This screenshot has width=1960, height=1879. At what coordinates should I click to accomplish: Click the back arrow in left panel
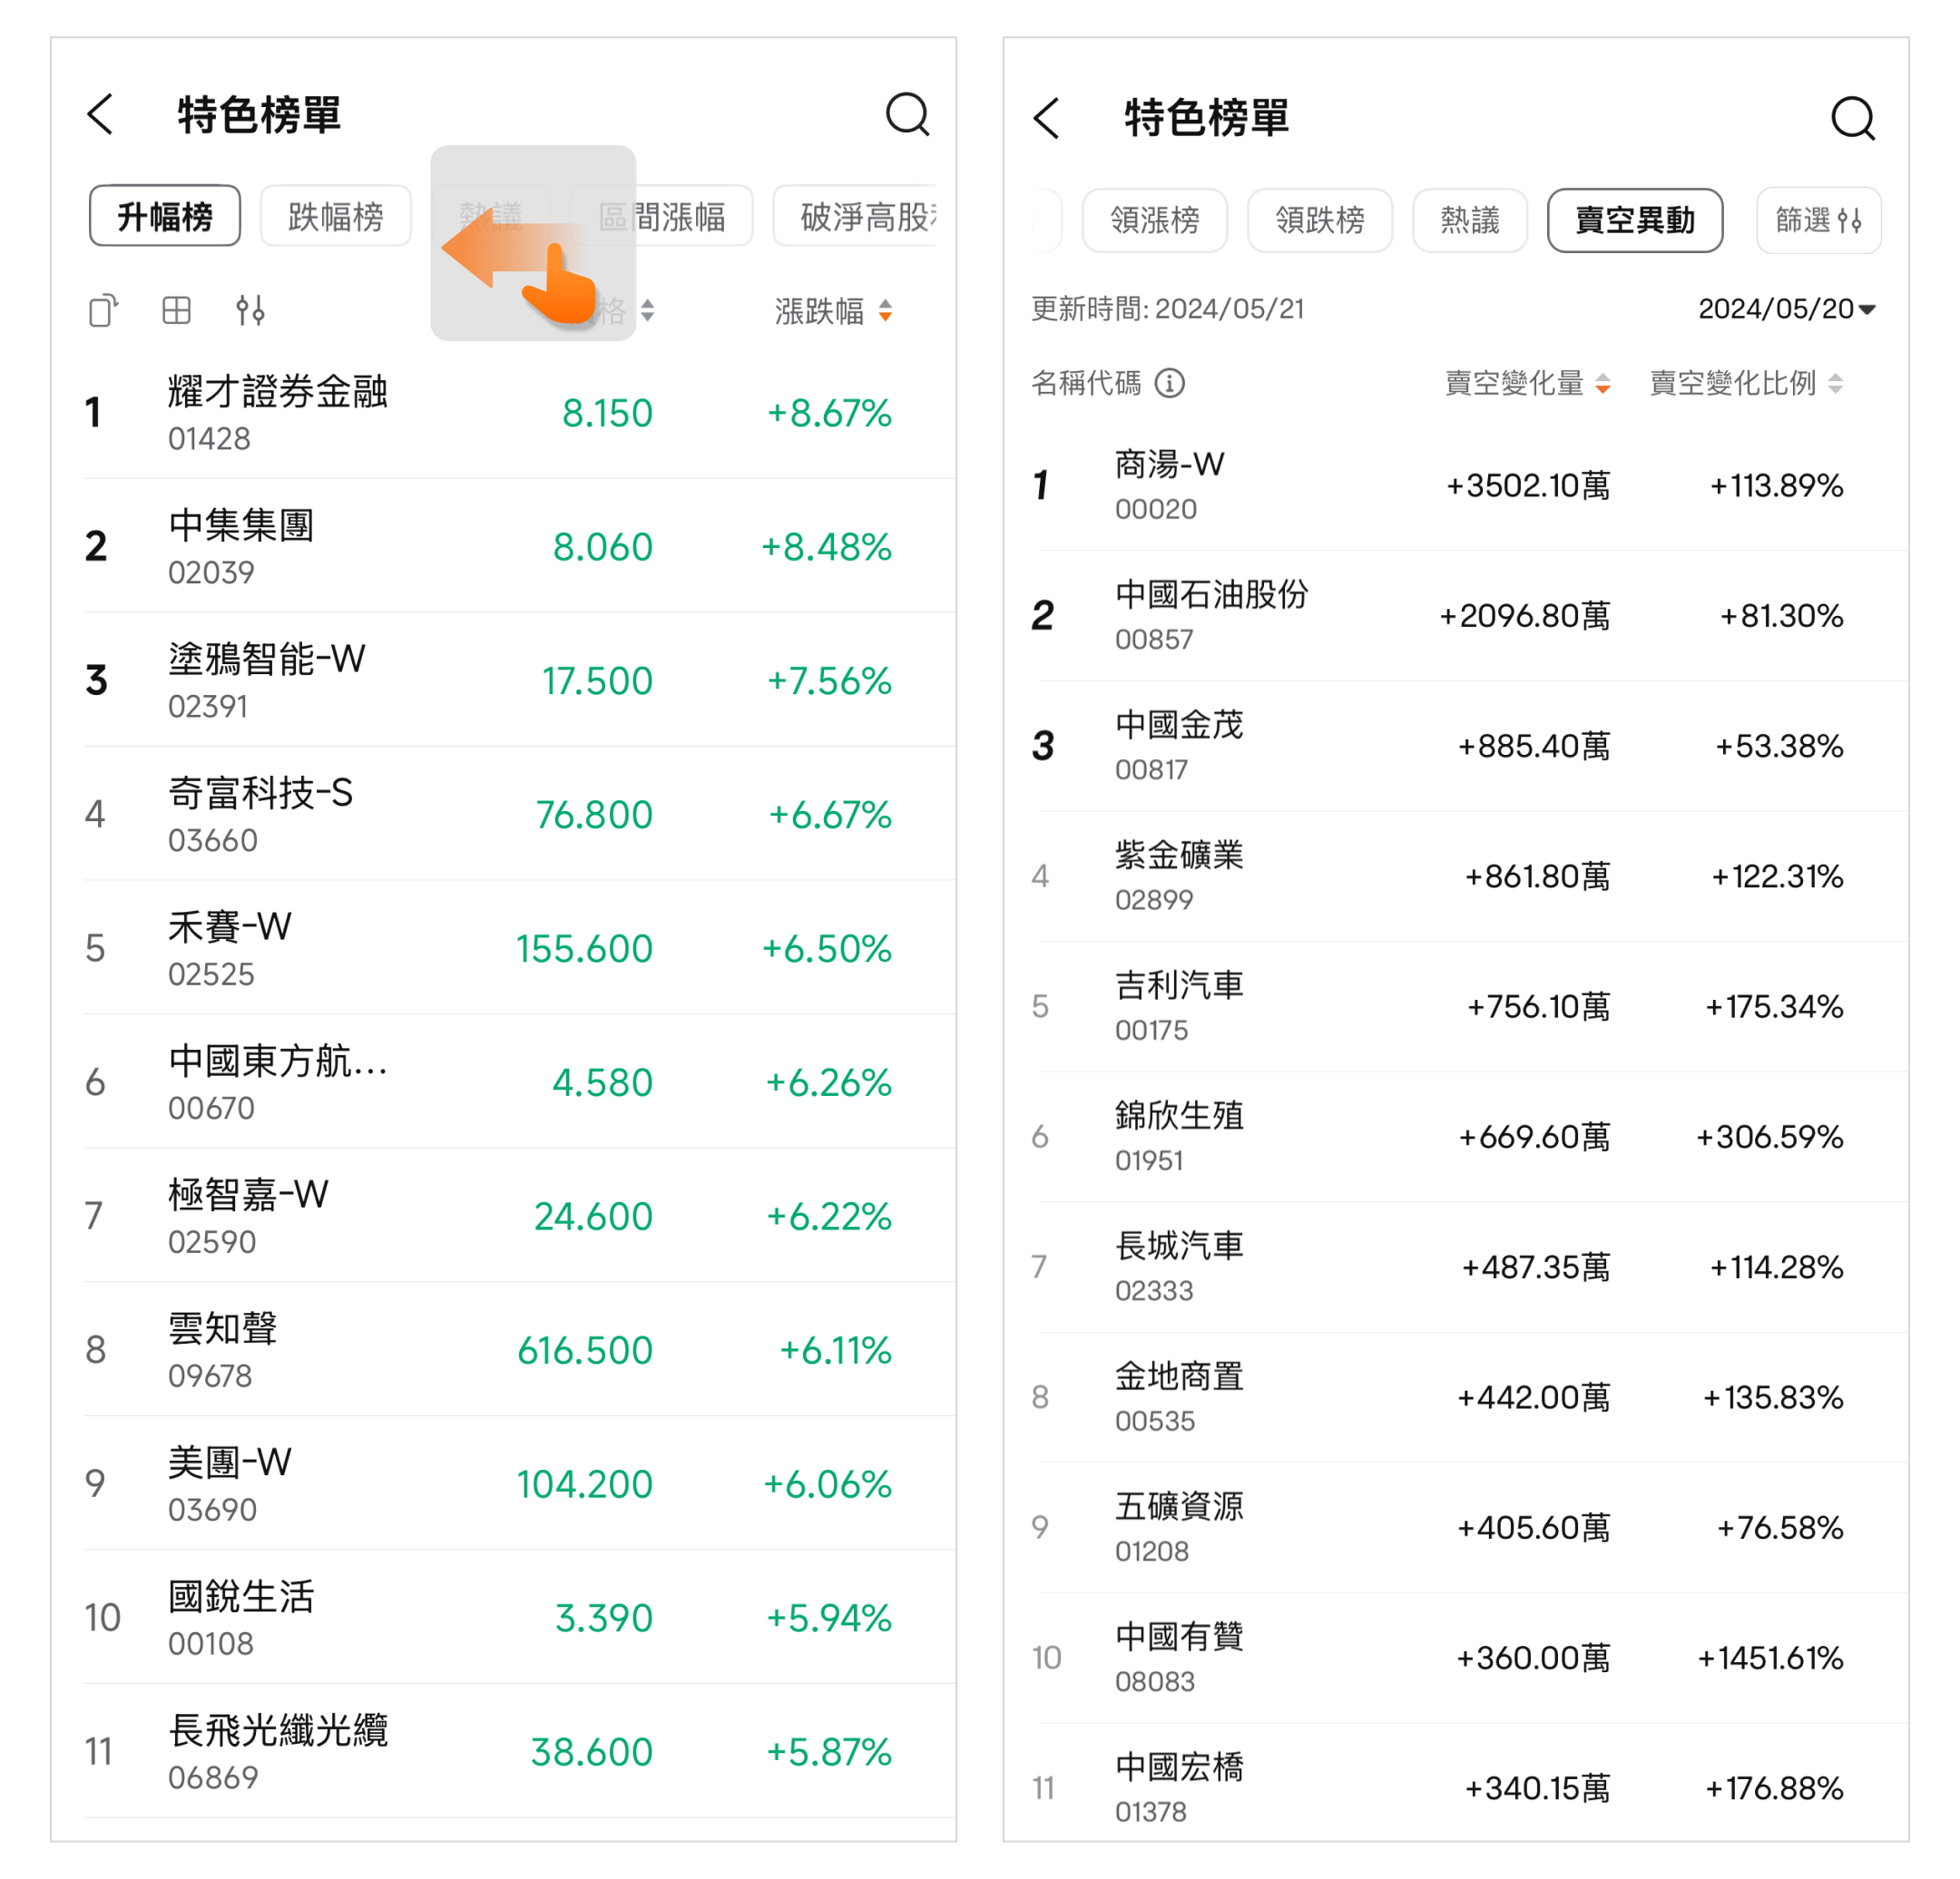pos(100,115)
